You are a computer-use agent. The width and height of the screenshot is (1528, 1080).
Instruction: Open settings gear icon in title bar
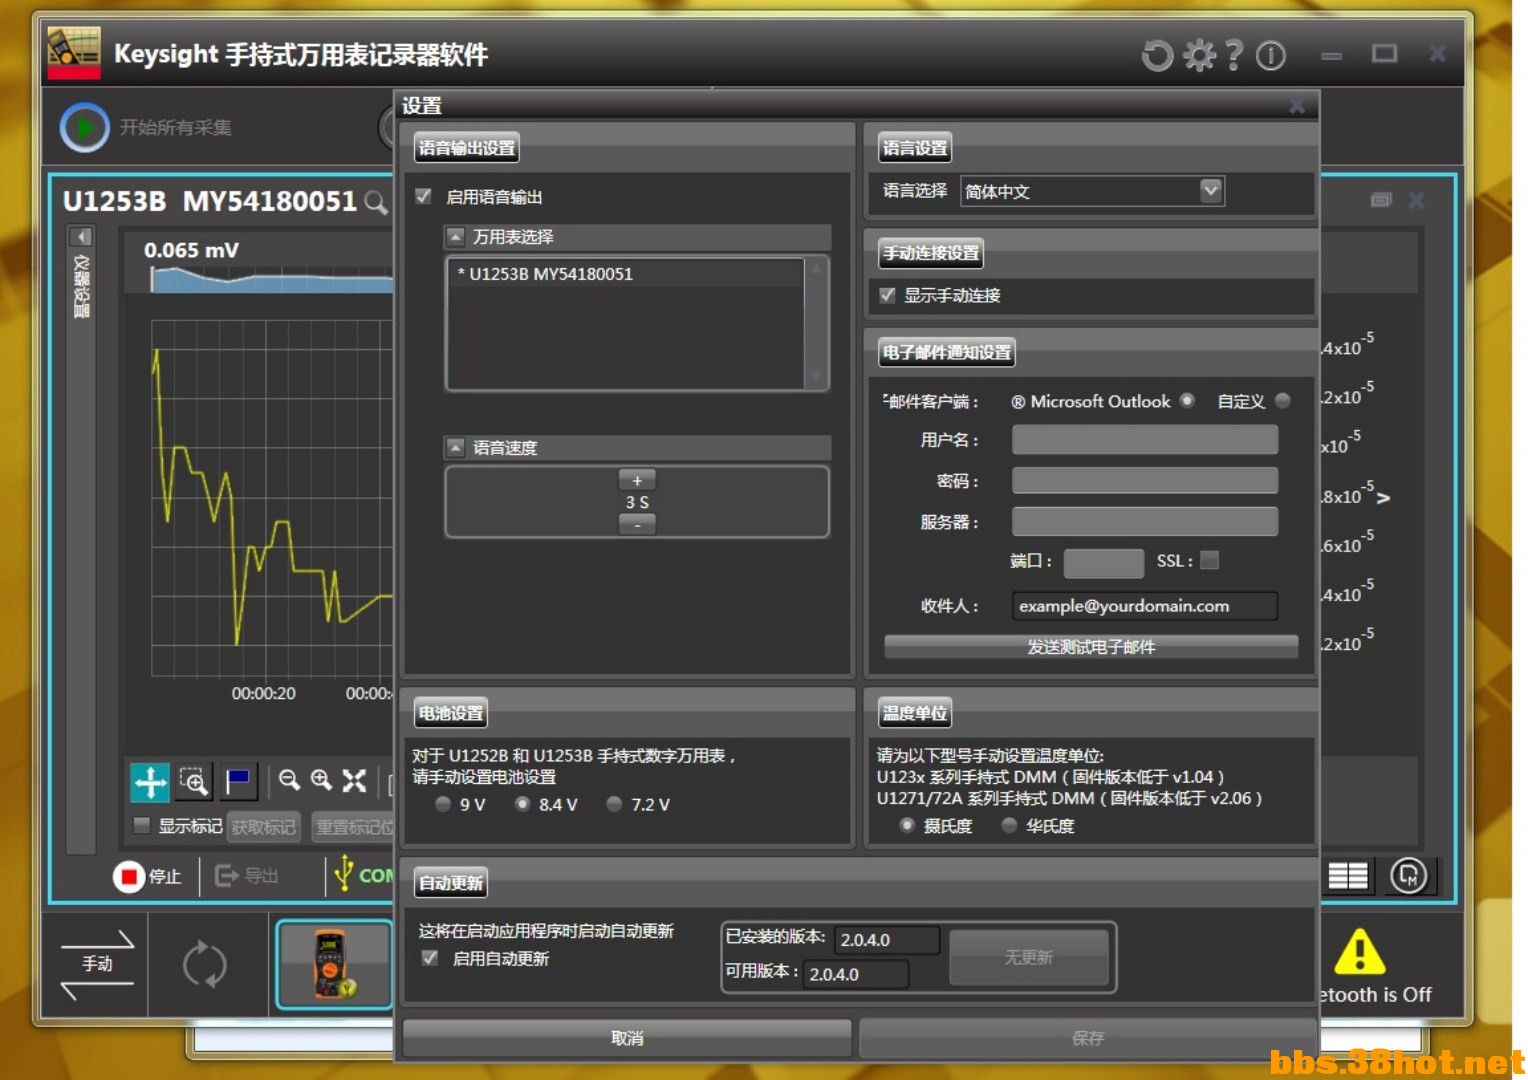coord(1198,54)
